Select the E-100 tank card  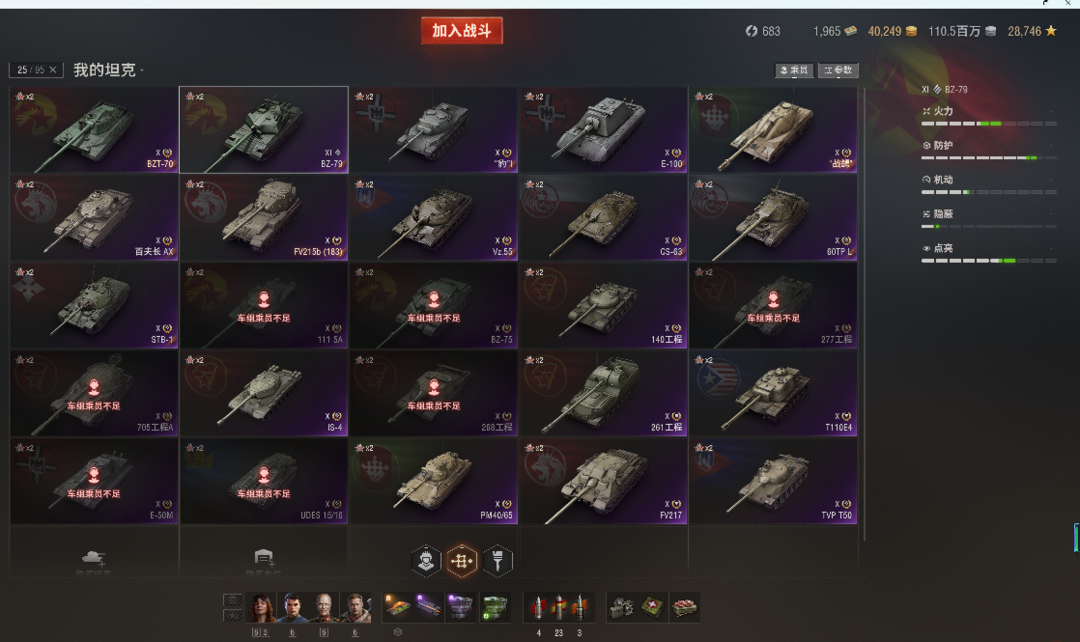603,130
